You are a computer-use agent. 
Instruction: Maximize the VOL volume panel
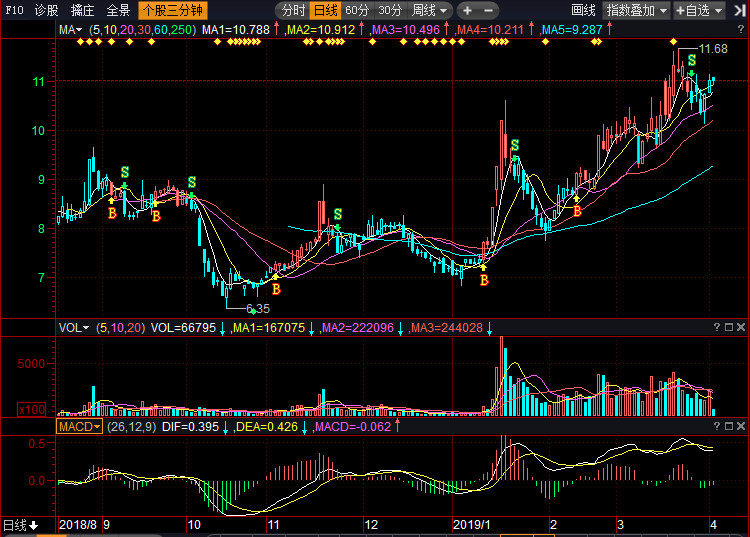729,327
